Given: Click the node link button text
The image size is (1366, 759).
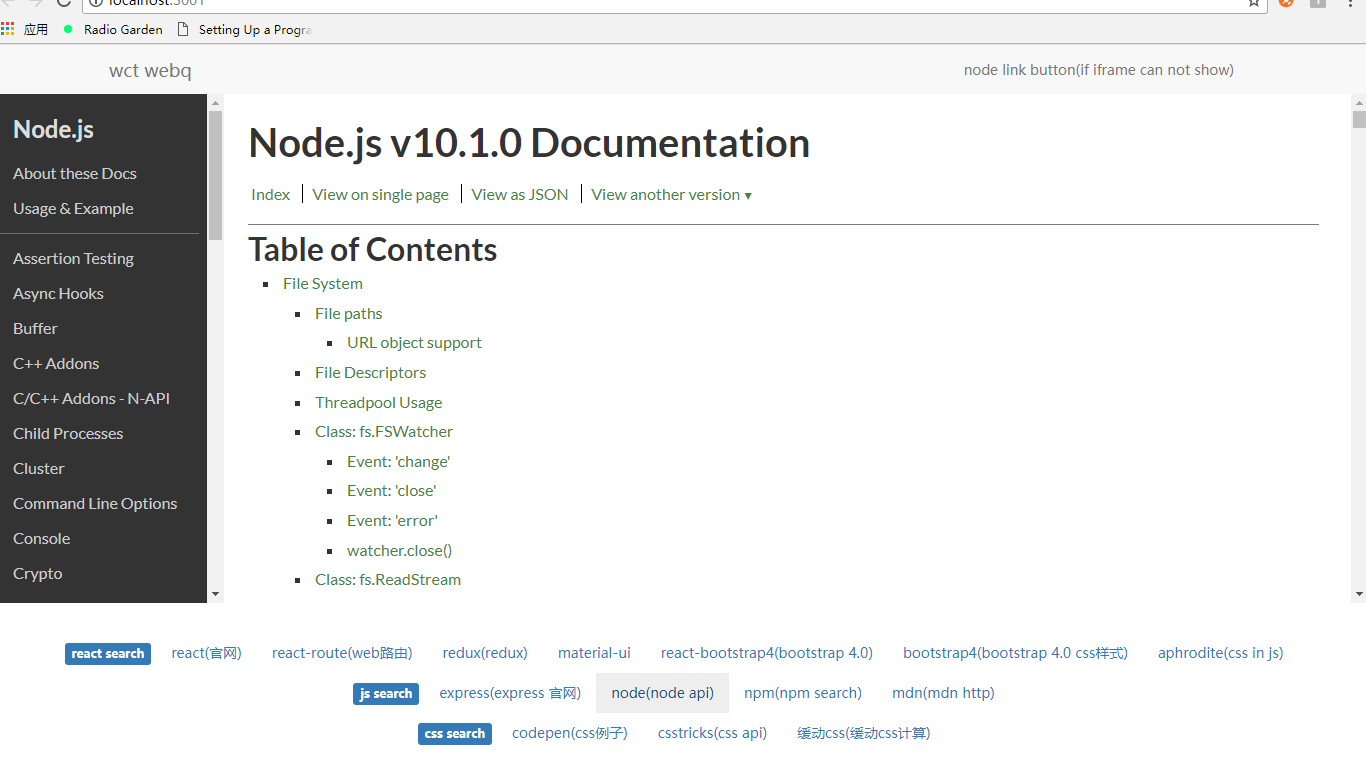Looking at the screenshot, I should 1098,70.
